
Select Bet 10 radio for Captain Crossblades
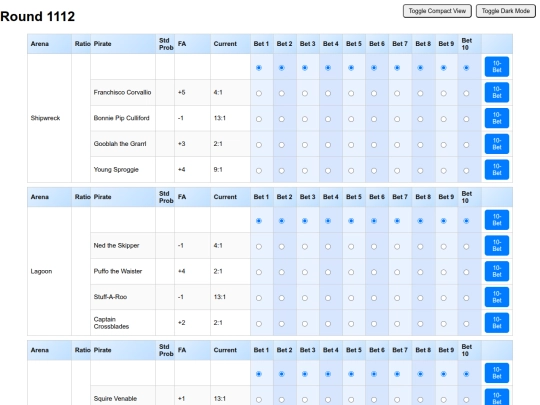(x=466, y=324)
